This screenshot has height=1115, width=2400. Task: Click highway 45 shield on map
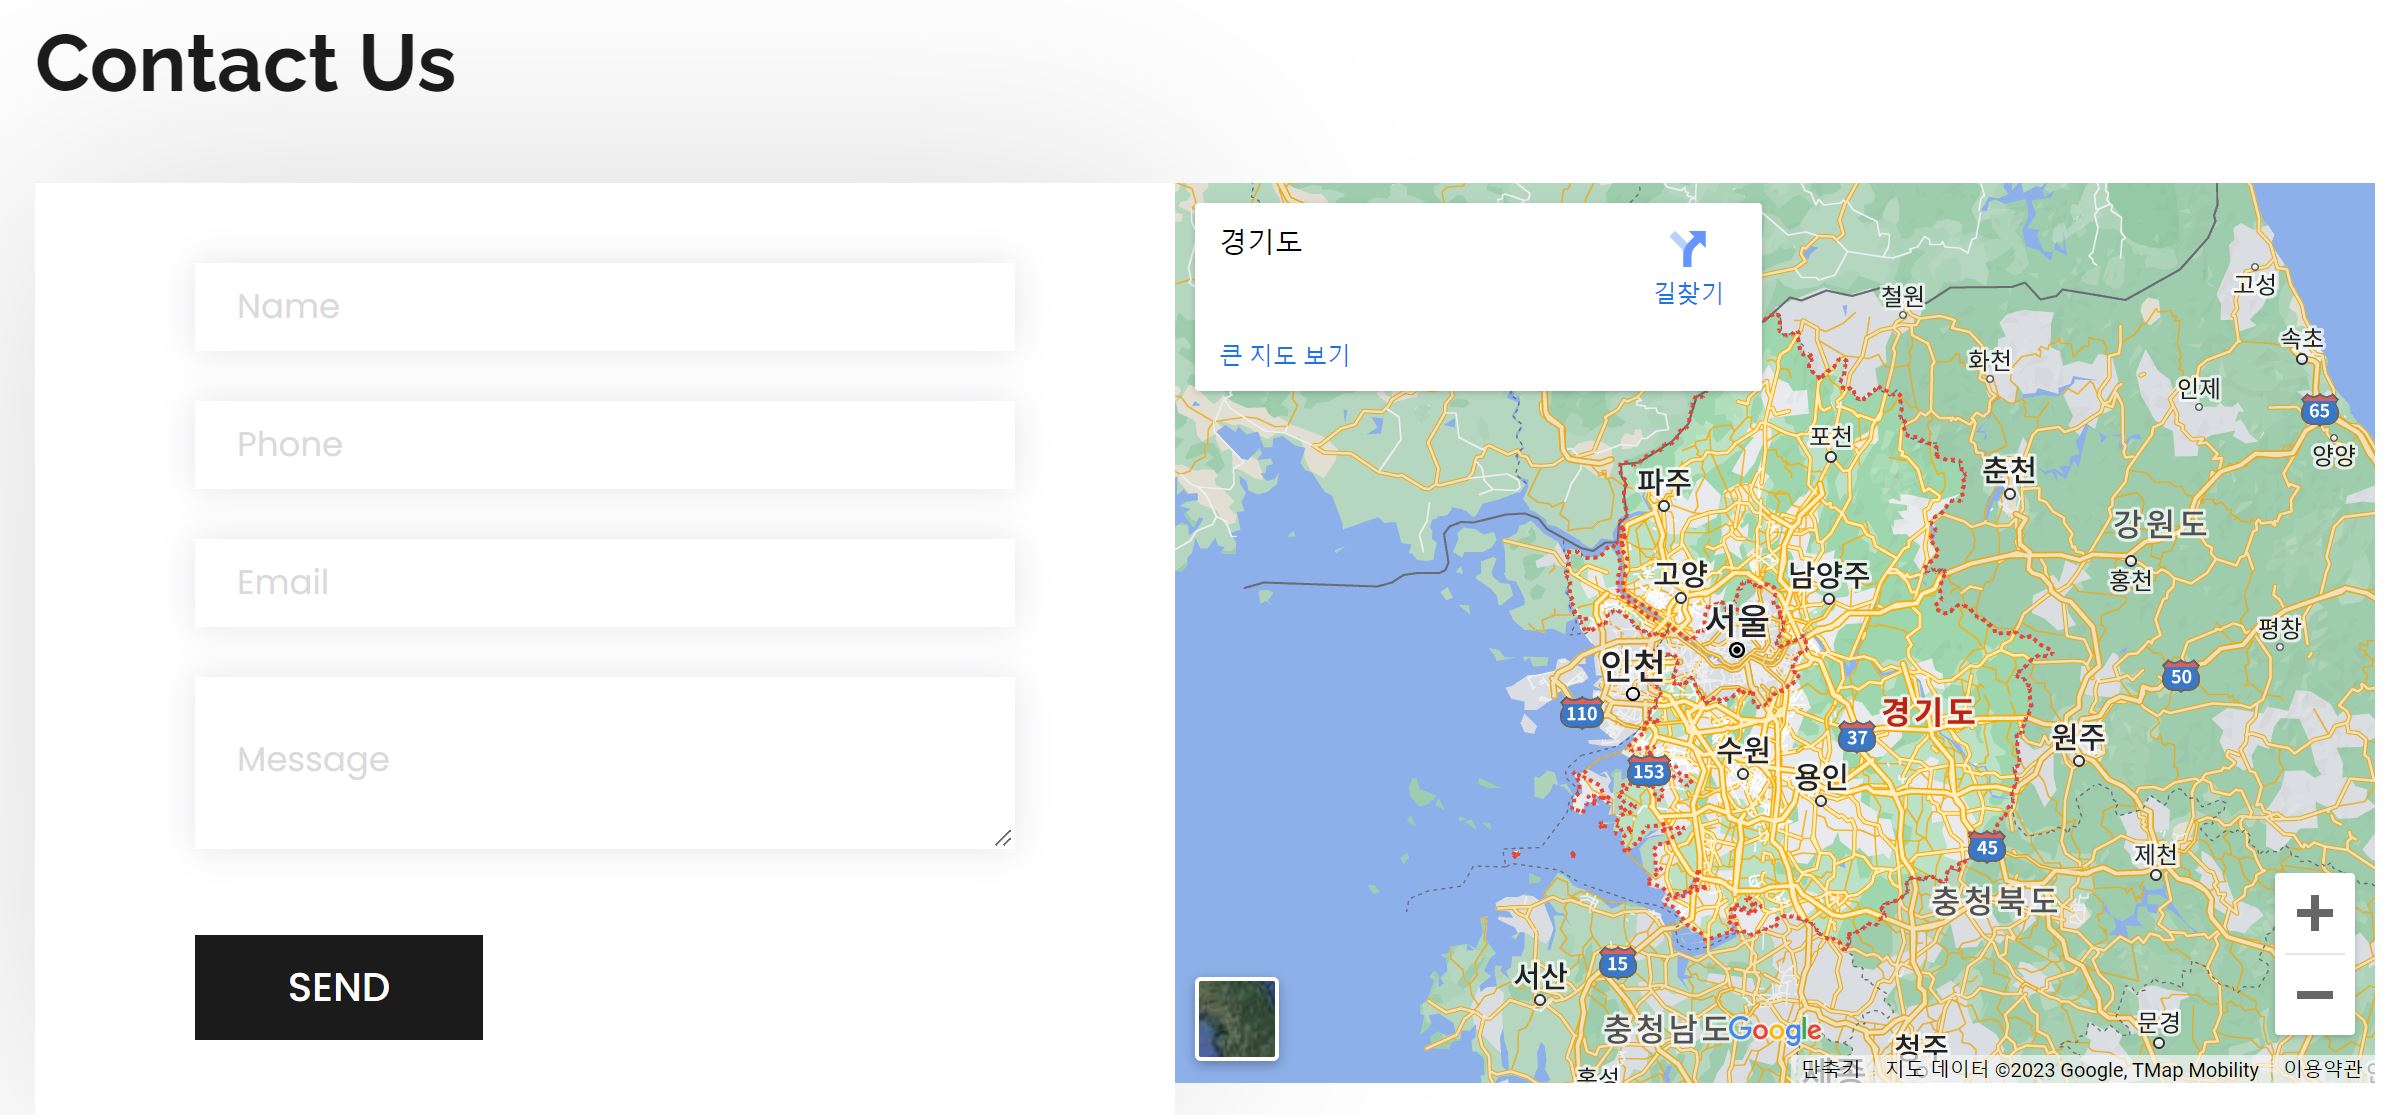1986,847
